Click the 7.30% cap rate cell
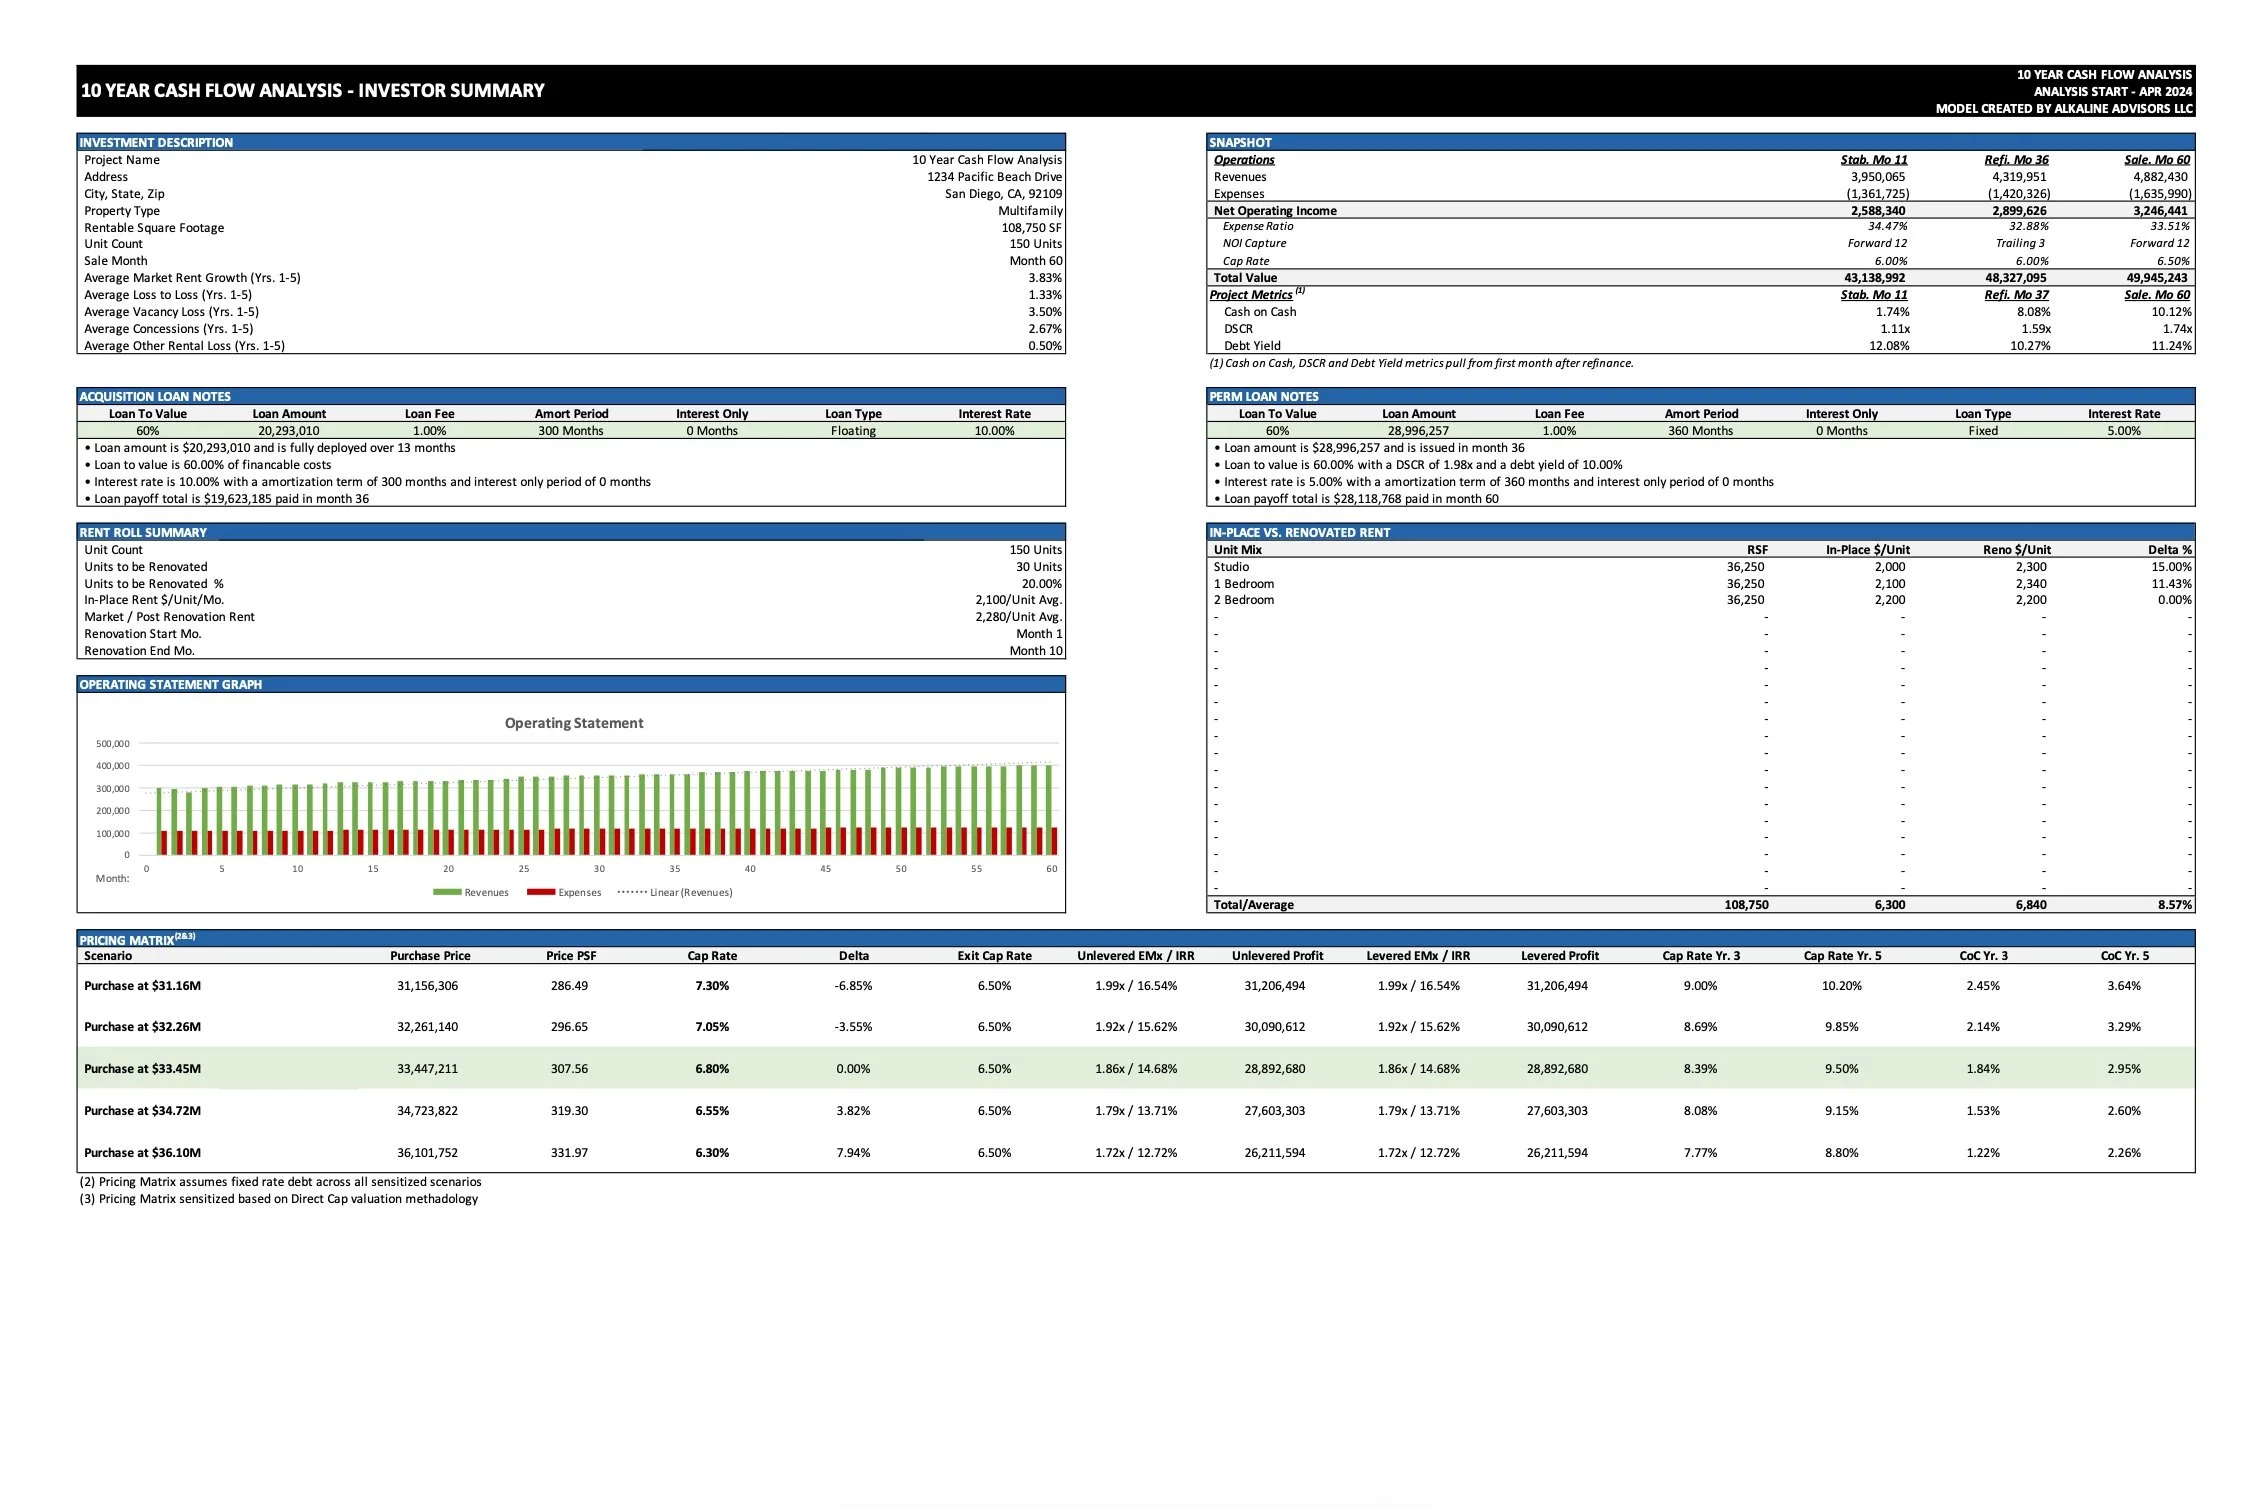2266x1510 pixels. point(711,985)
